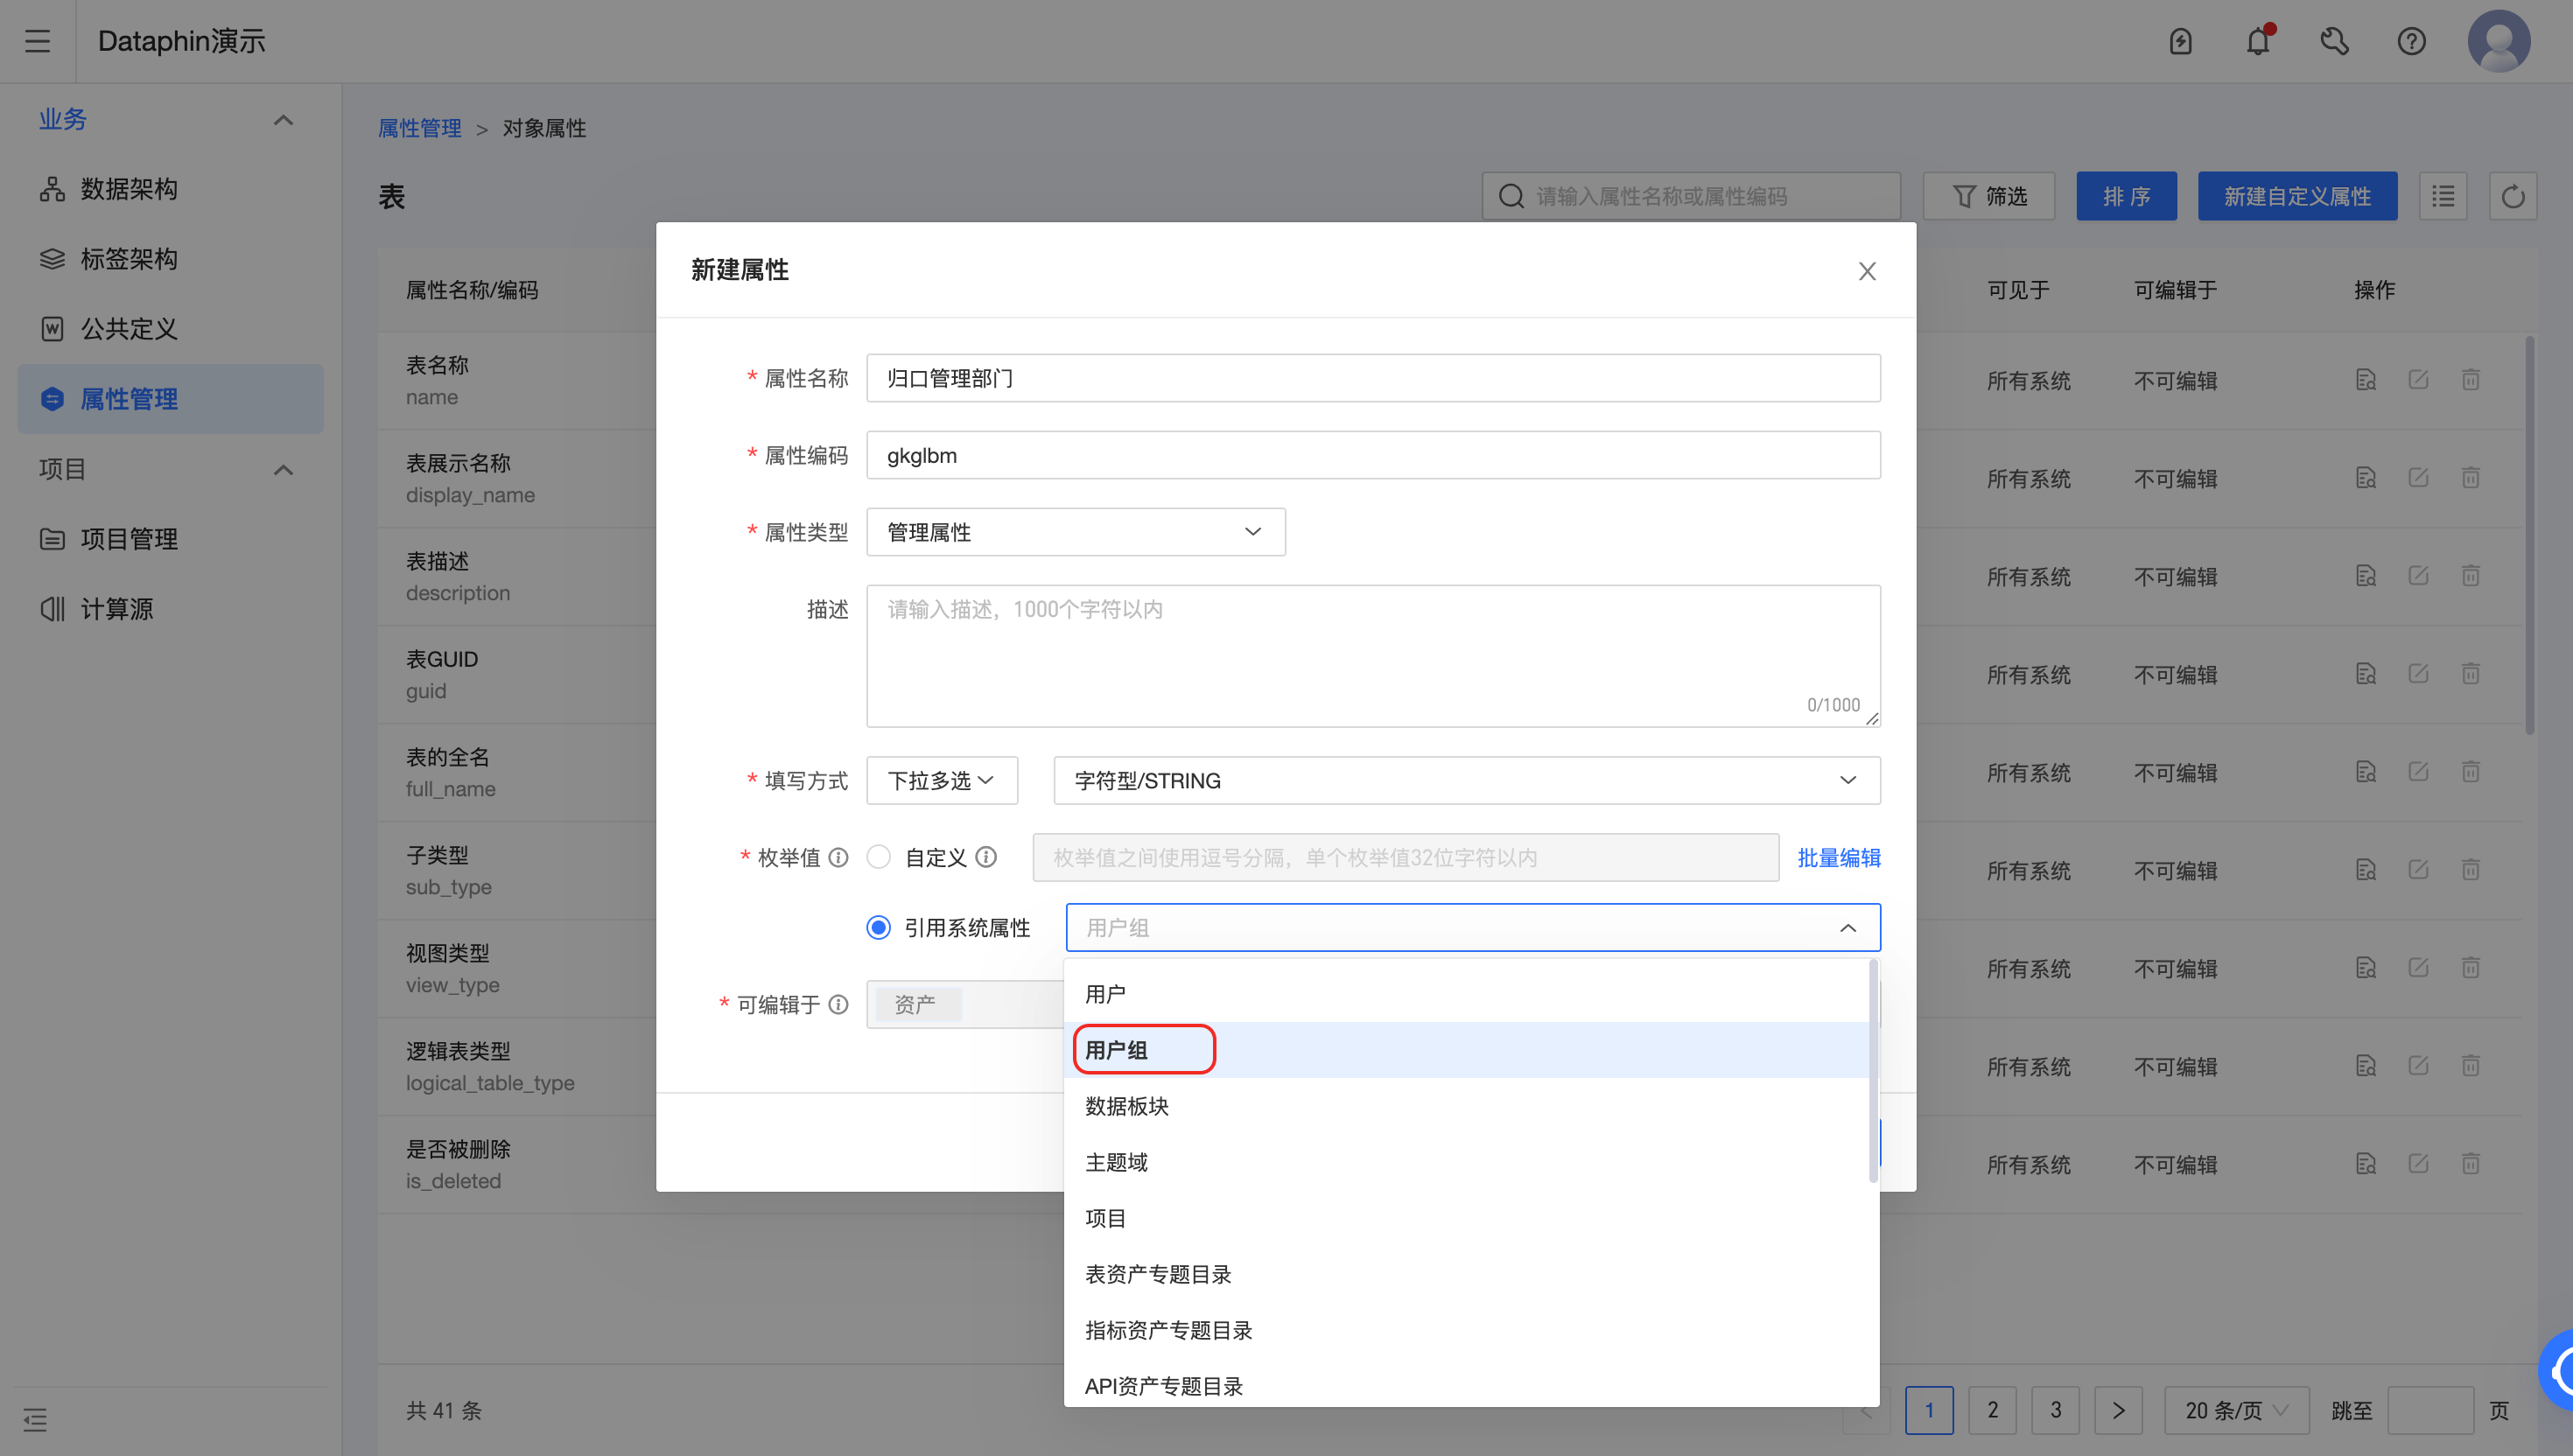Click the refresh icon beside list view
This screenshot has width=2573, height=1456.
click(x=2512, y=196)
